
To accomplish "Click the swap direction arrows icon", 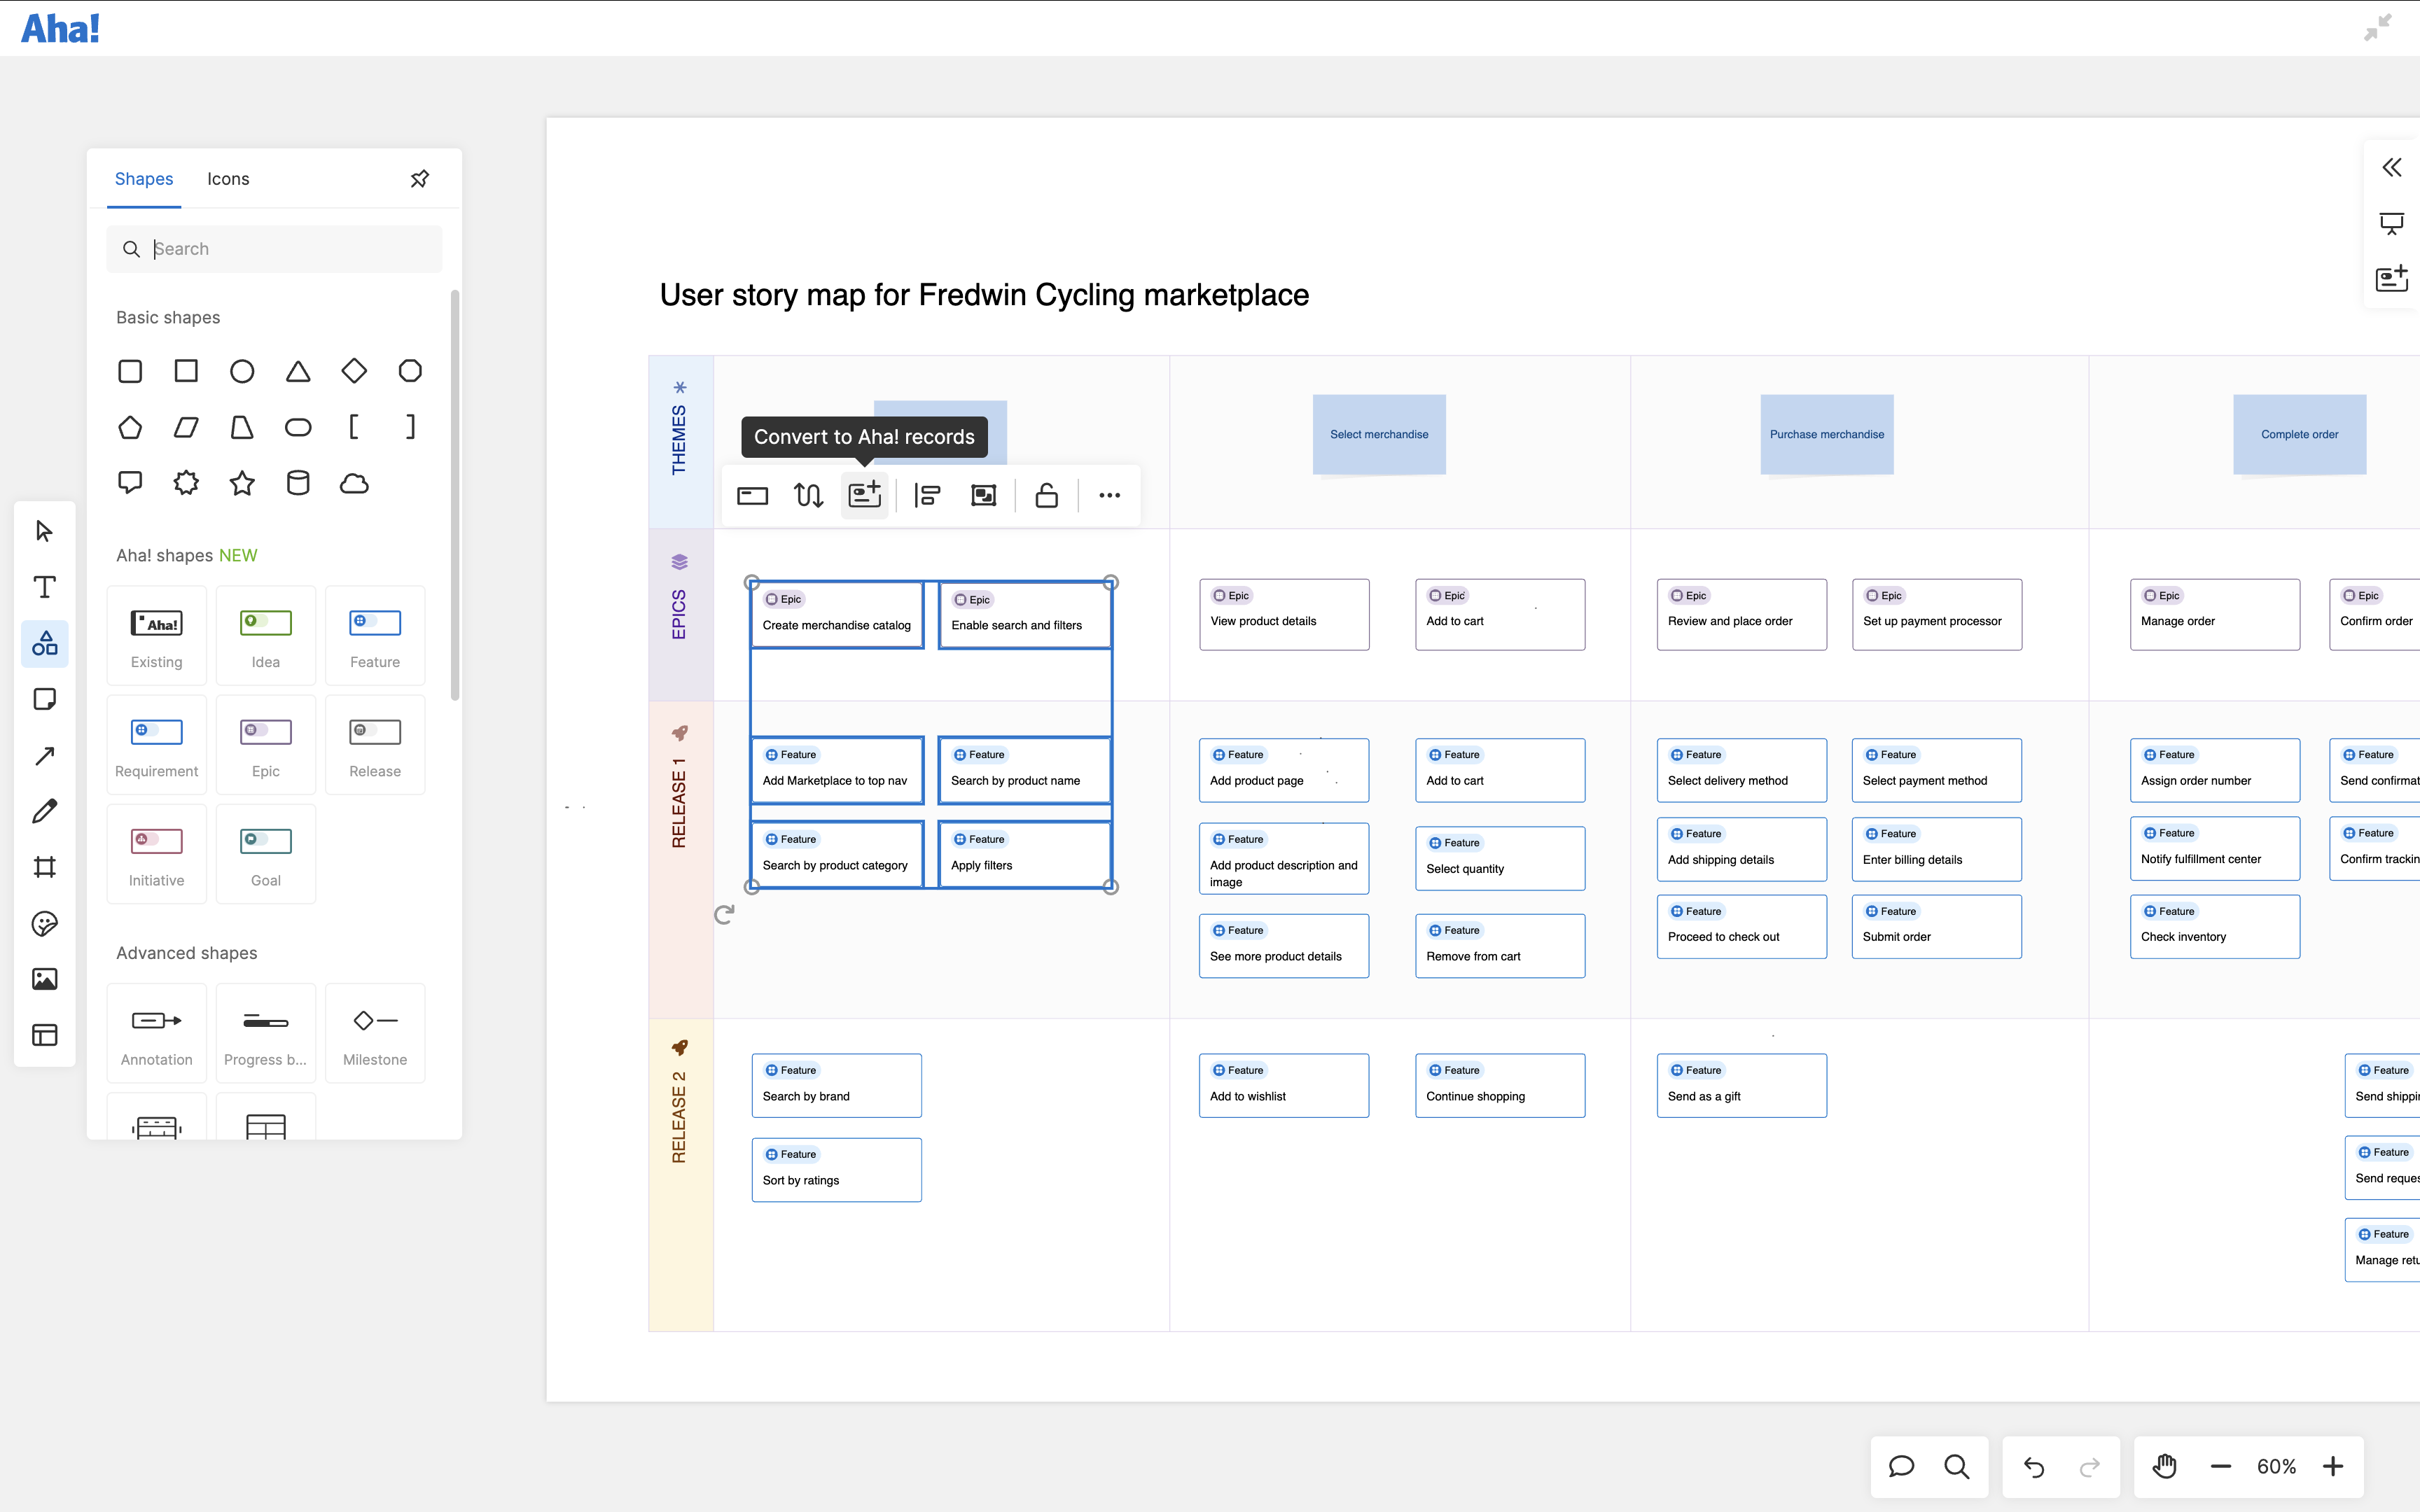I will coord(808,495).
